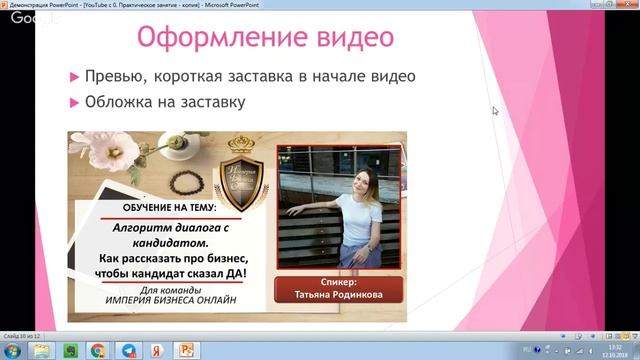Viewport: 640px width, 360px height.
Task: Open the blue help icon in system tray
Action: pyautogui.click(x=537, y=350)
